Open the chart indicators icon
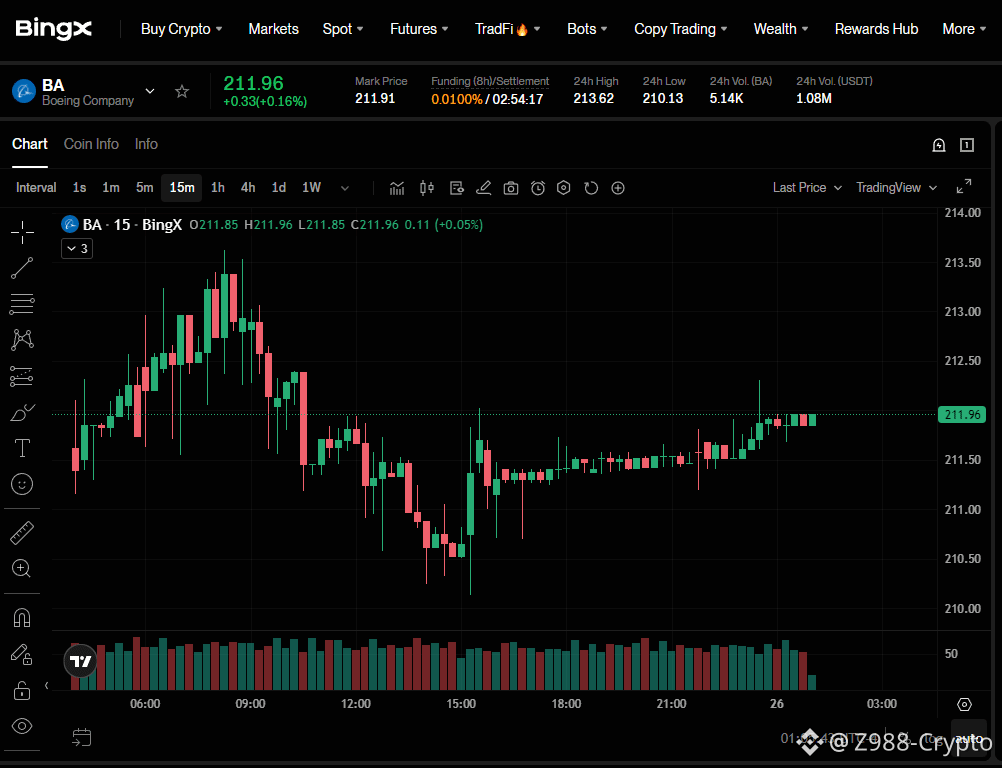Viewport: 1002px width, 768px height. [397, 188]
